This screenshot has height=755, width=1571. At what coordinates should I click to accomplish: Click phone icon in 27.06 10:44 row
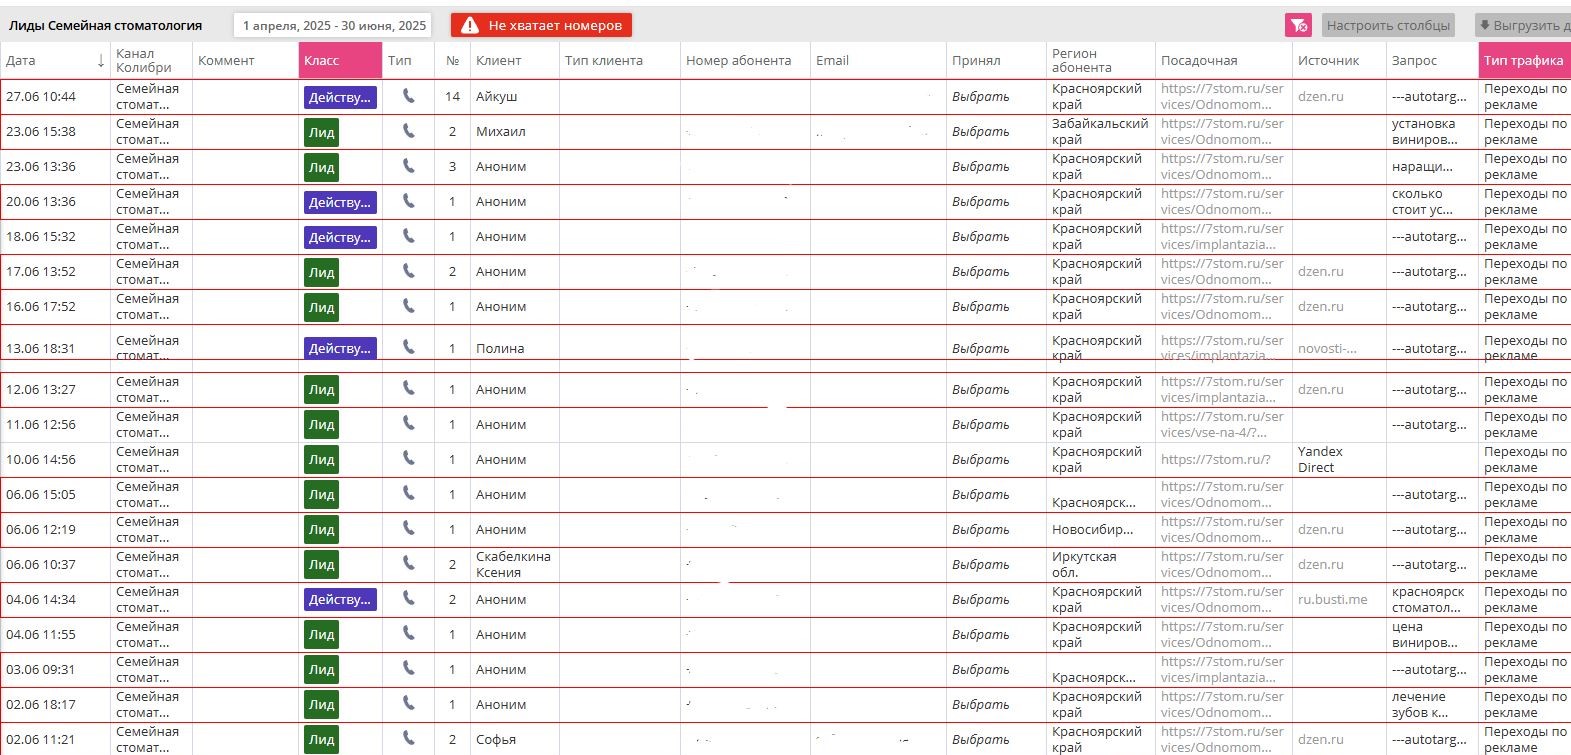coord(408,96)
